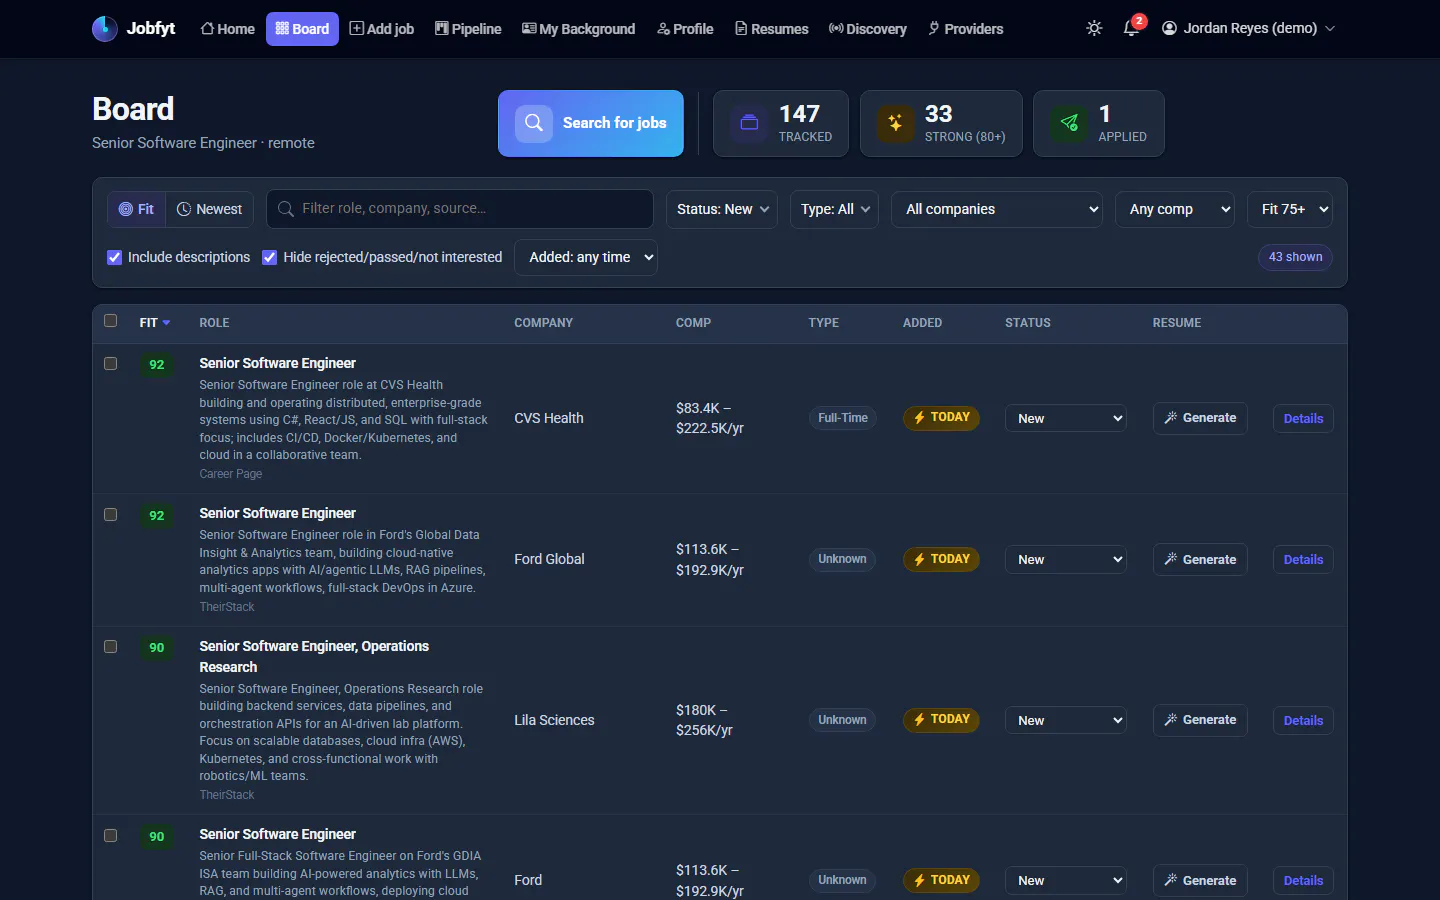Click the Board tab grid icon
1440x900 pixels.
tap(282, 29)
